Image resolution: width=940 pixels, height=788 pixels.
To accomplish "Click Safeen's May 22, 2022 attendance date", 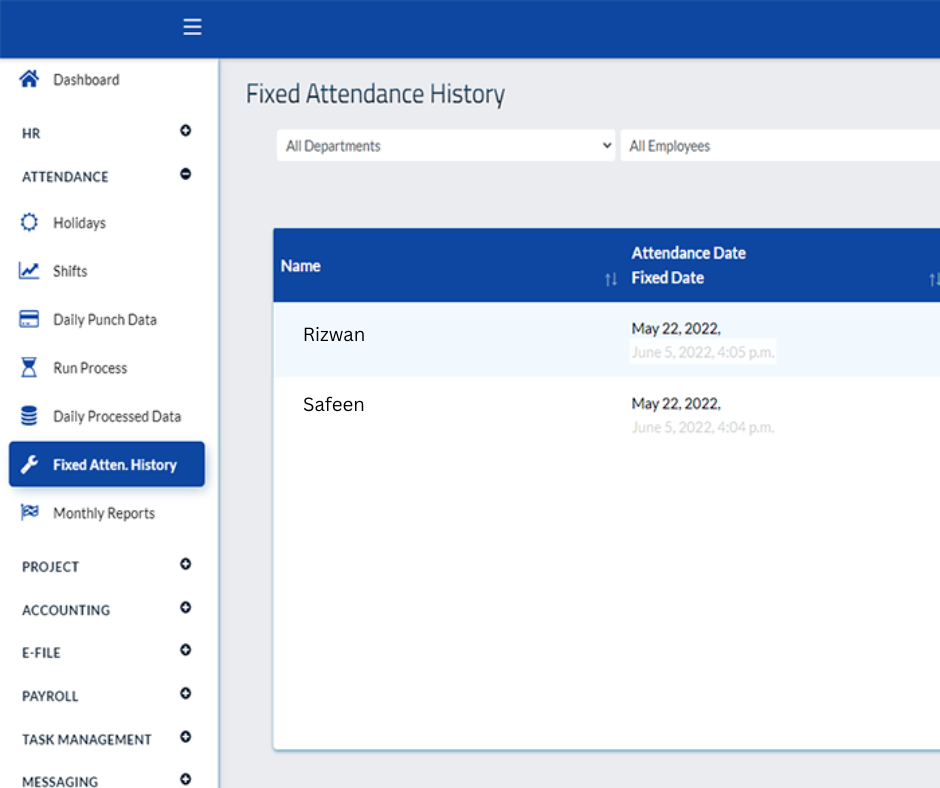I will click(x=676, y=404).
